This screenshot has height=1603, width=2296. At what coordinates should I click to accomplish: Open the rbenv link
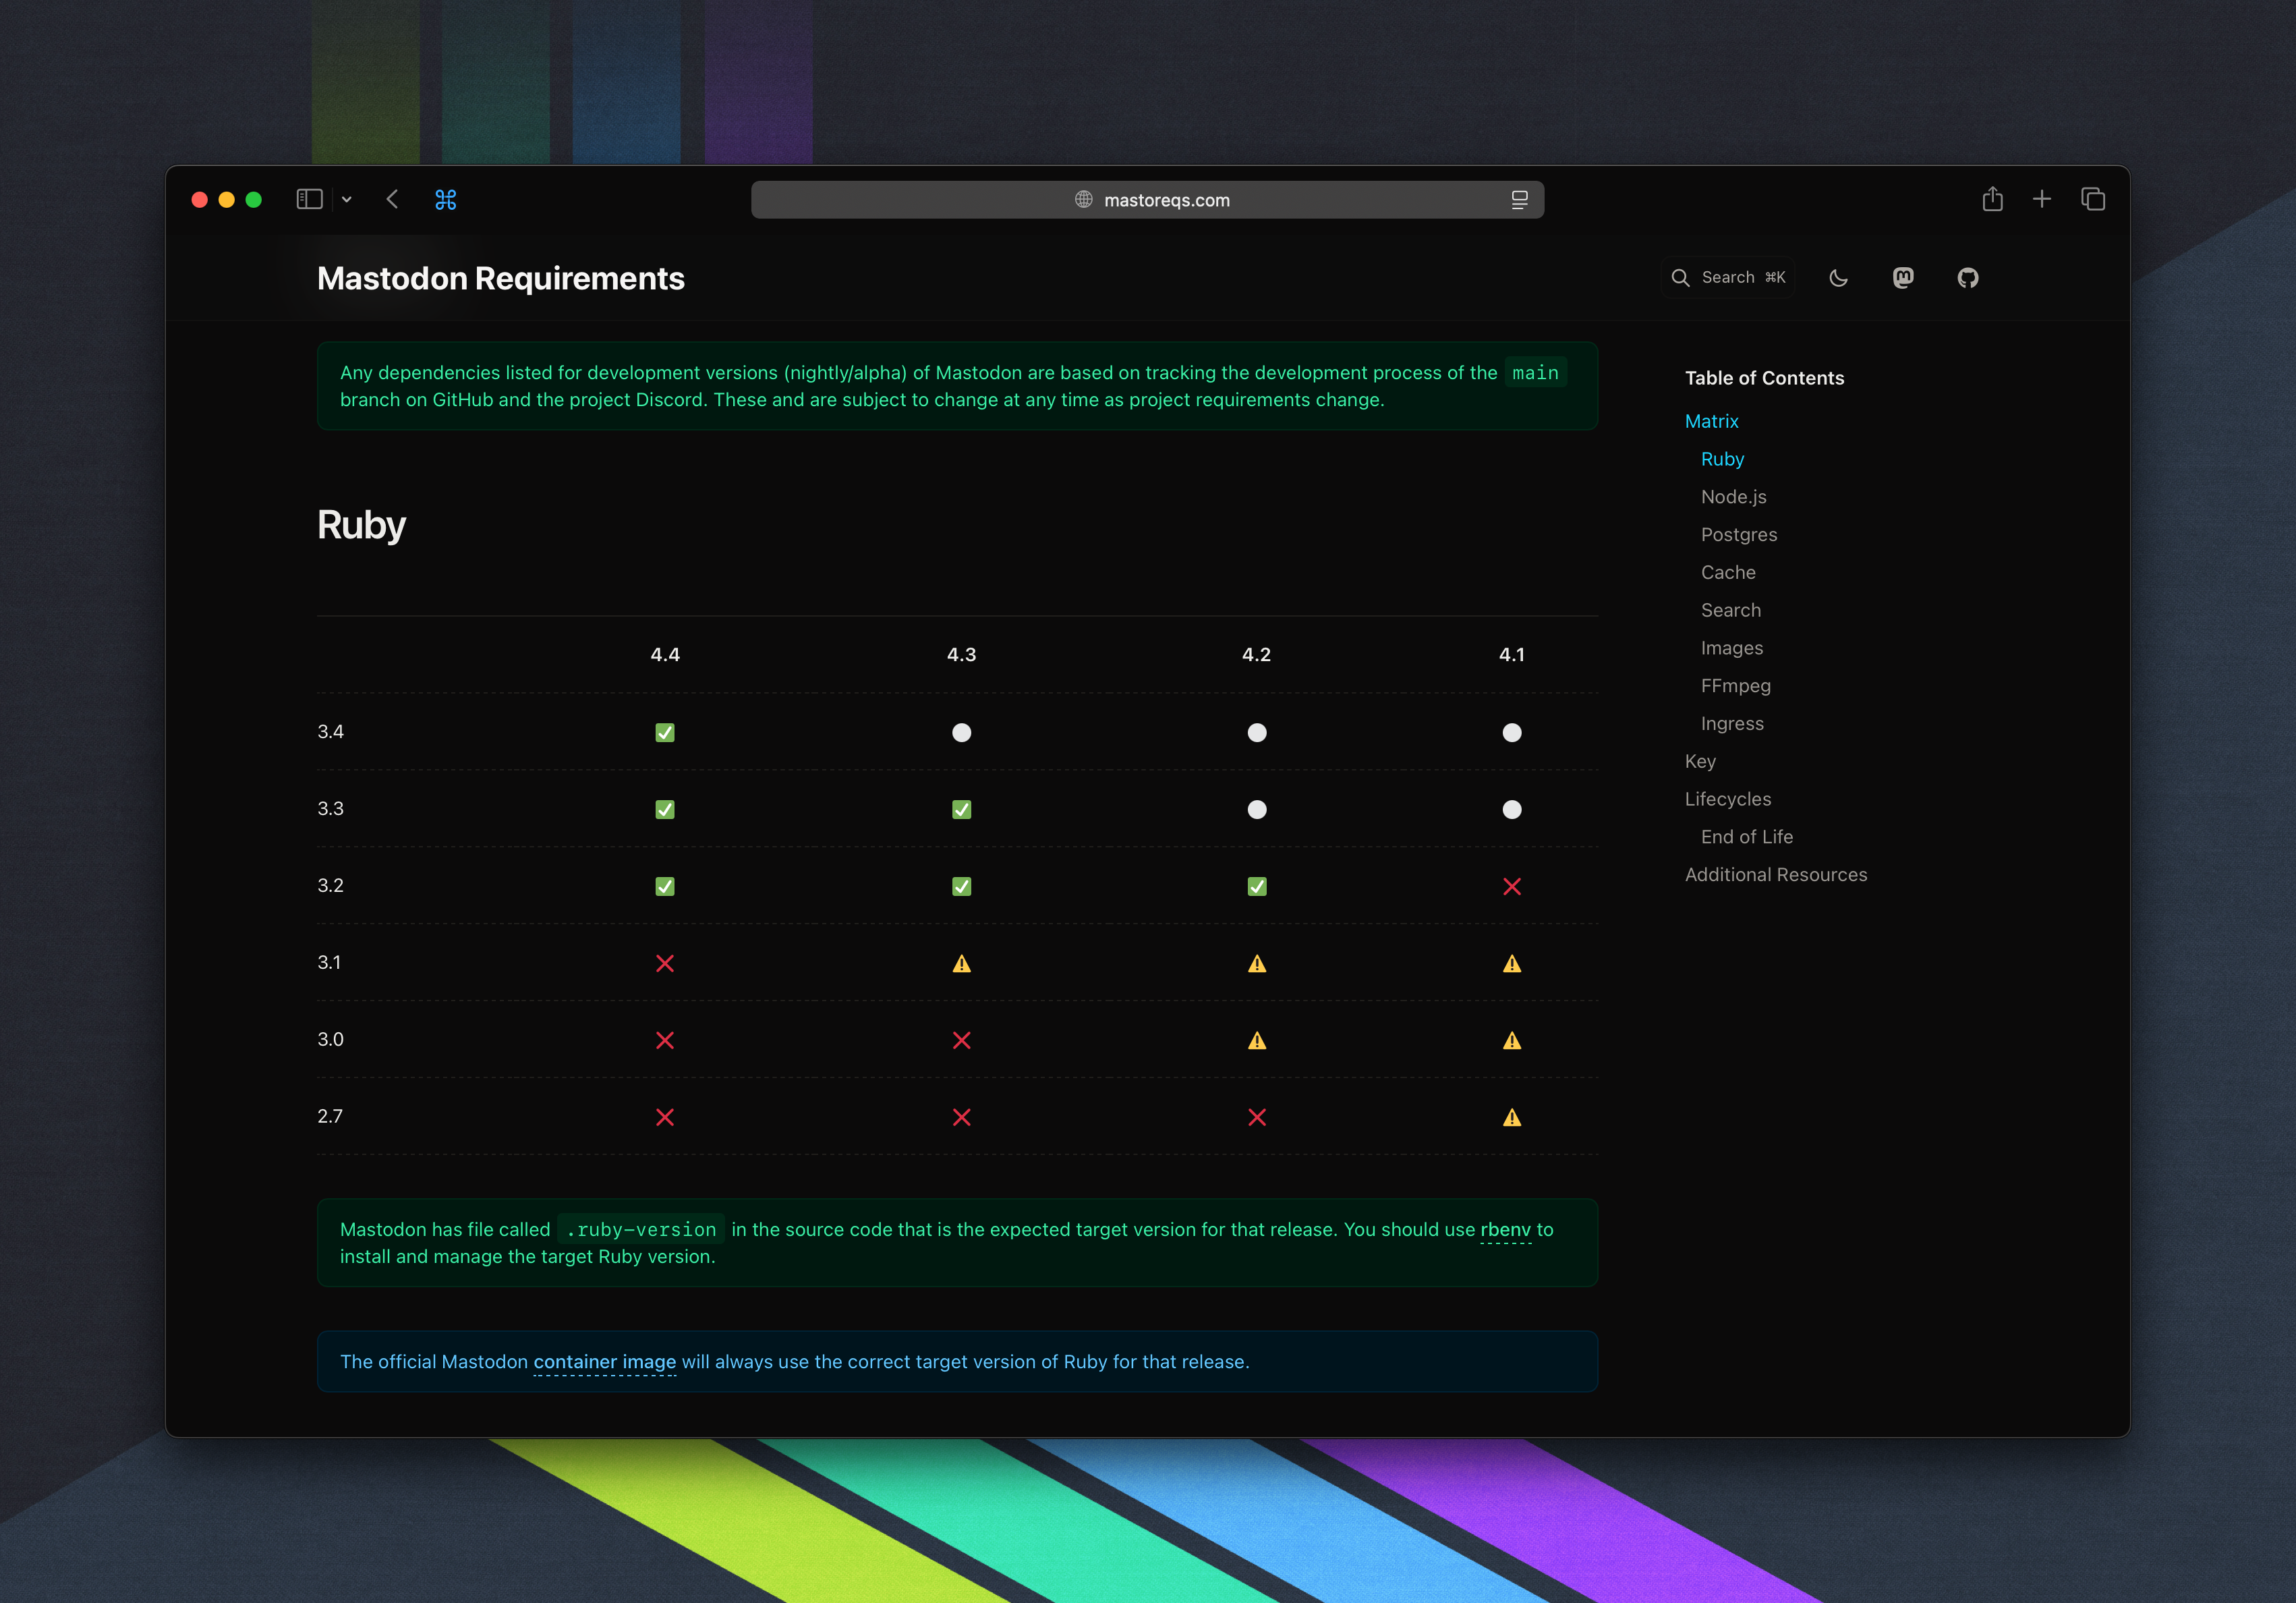tap(1505, 1230)
